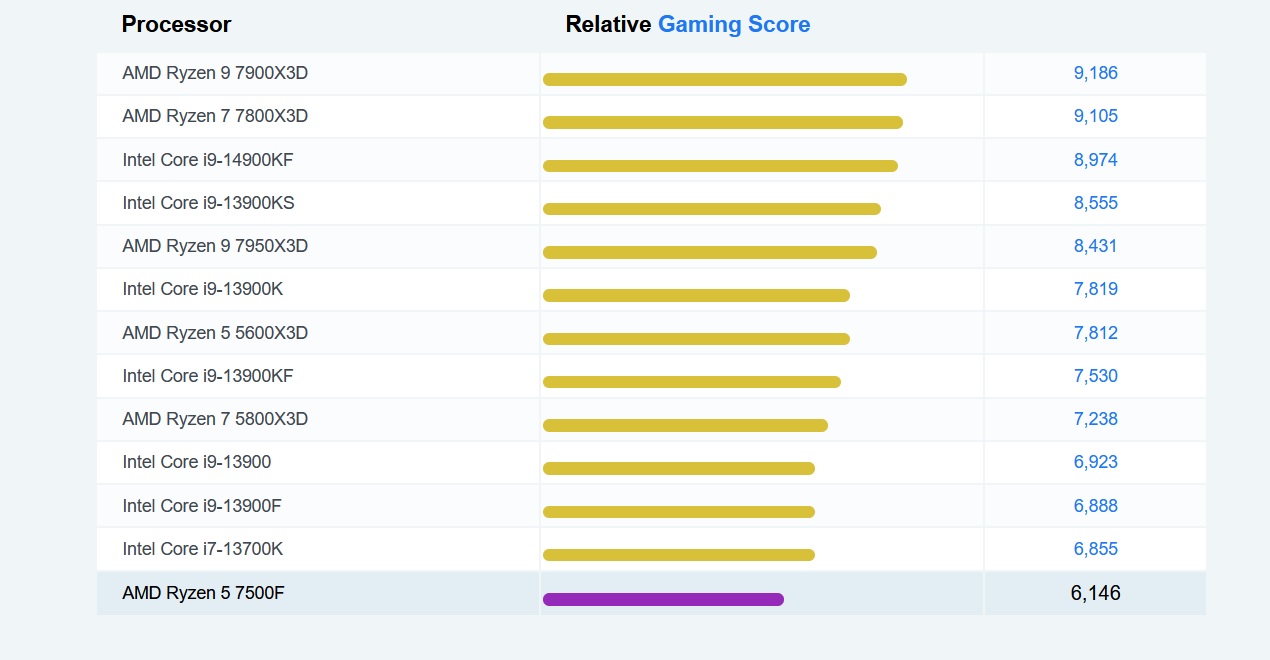This screenshot has width=1270, height=660.
Task: Select the 6,146 score value
Action: tap(1096, 593)
